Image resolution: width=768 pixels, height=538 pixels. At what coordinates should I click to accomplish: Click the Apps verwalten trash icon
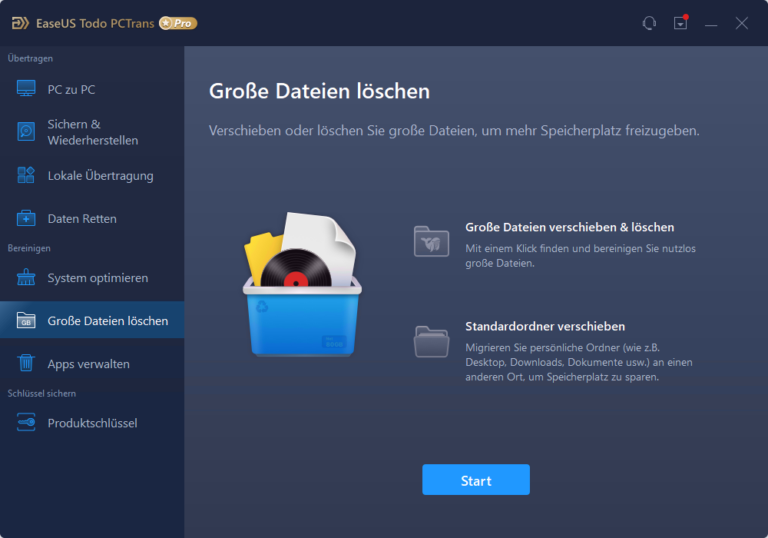click(x=26, y=363)
